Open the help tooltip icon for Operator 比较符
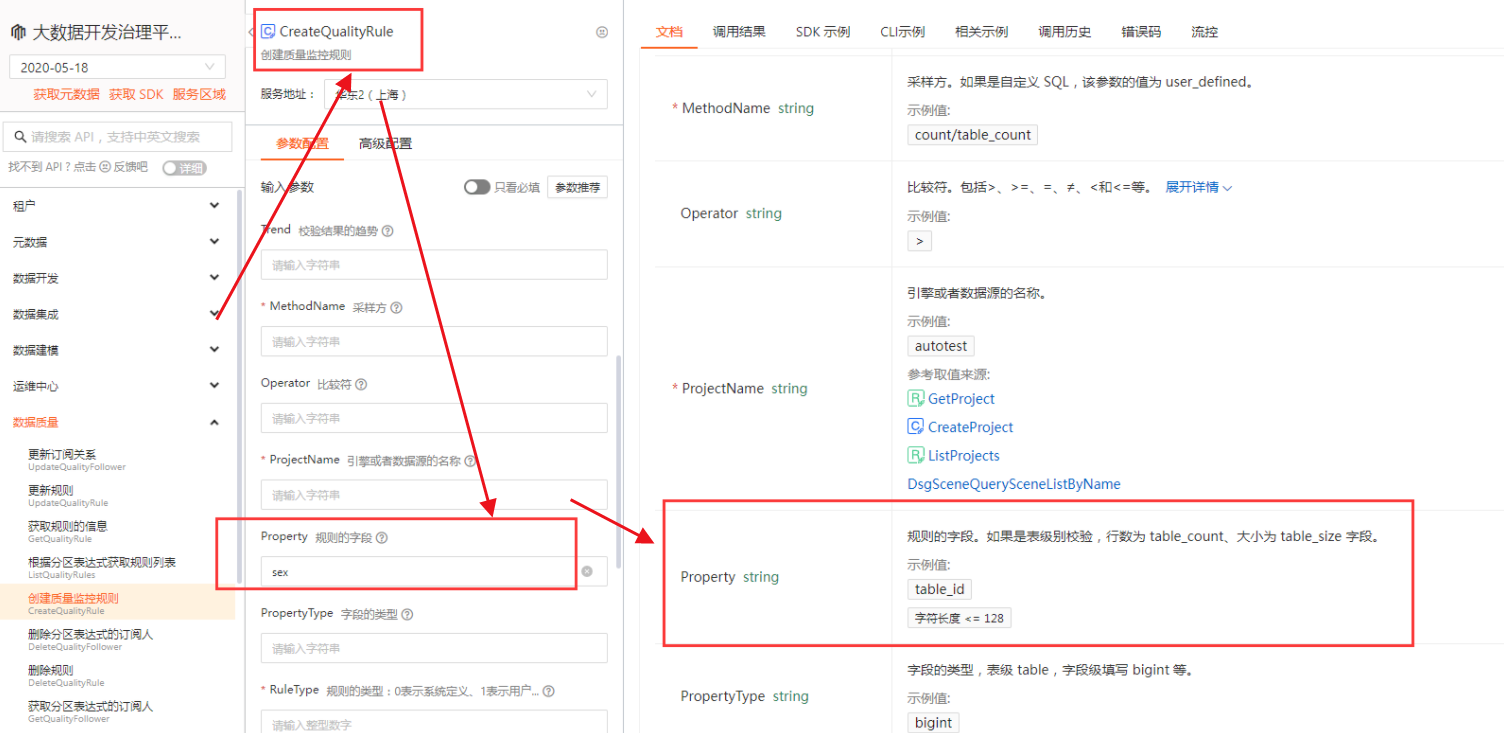This screenshot has height=733, width=1504. [x=361, y=384]
